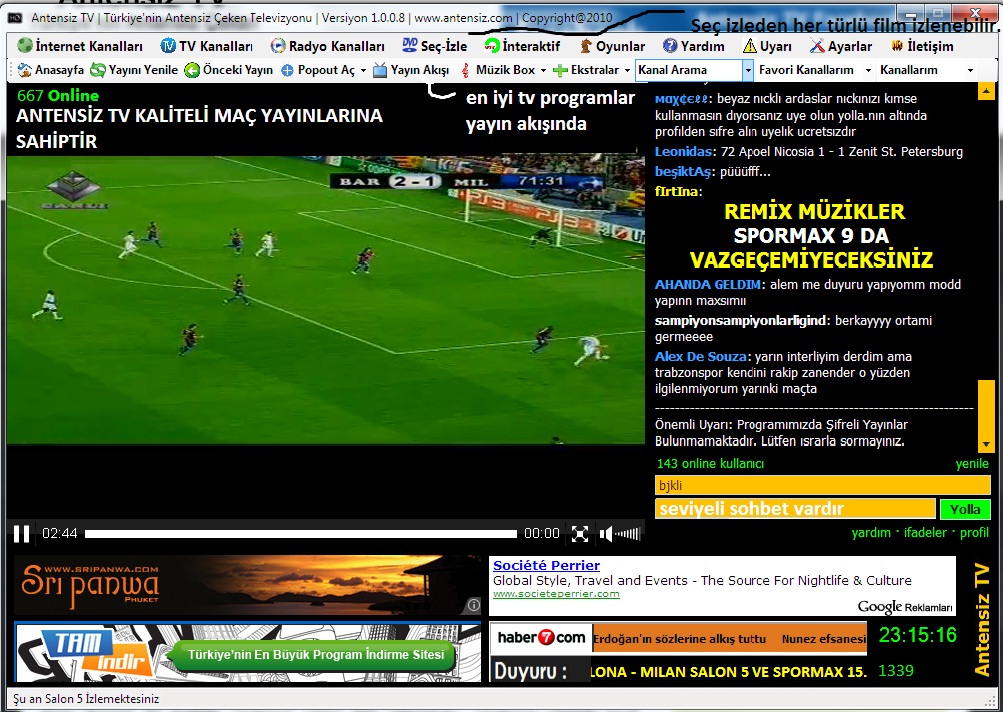
Task: Toggle fullscreen video mode
Action: (x=580, y=534)
